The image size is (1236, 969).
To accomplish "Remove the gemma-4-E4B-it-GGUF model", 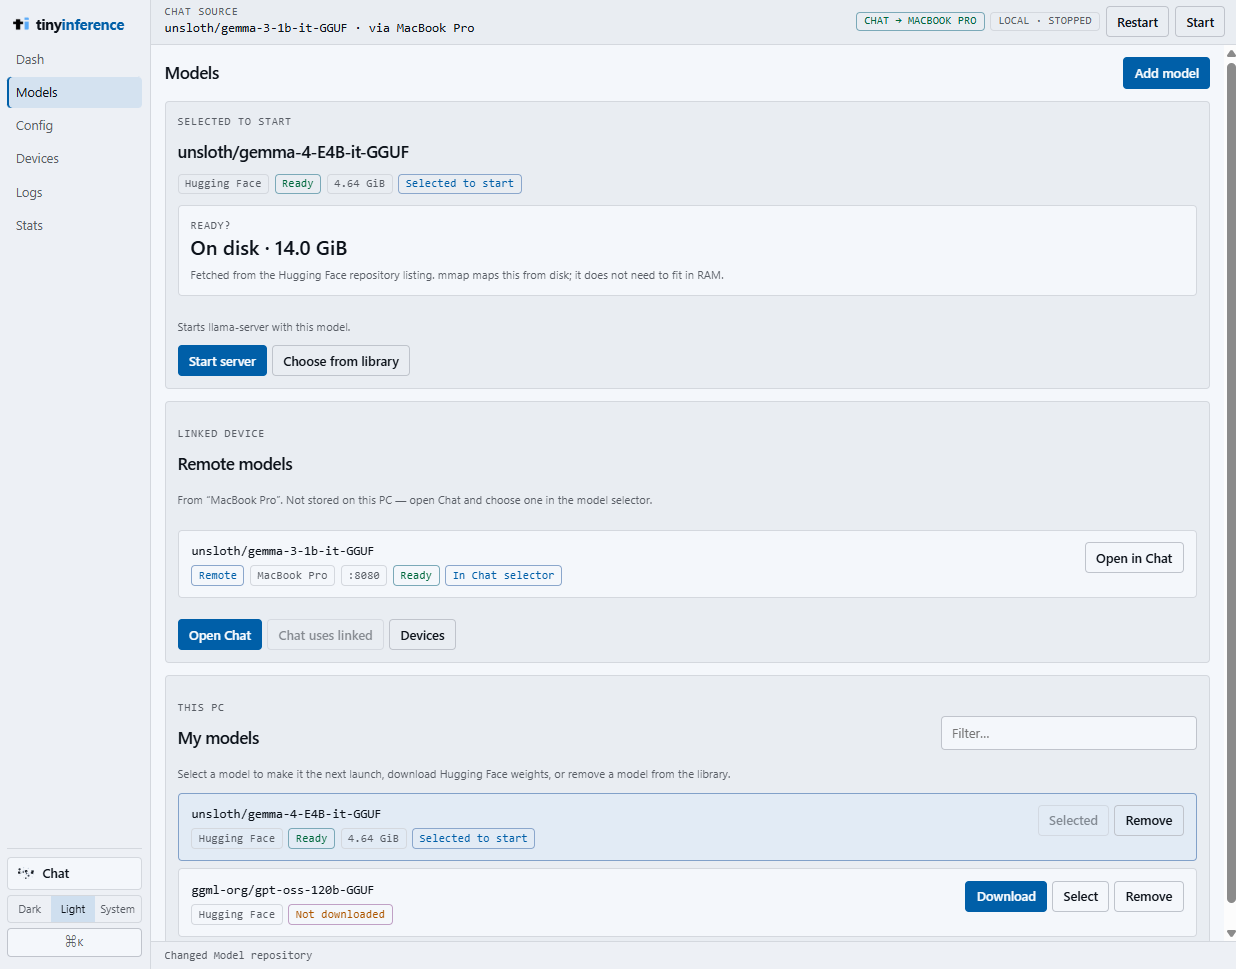I will [1148, 820].
